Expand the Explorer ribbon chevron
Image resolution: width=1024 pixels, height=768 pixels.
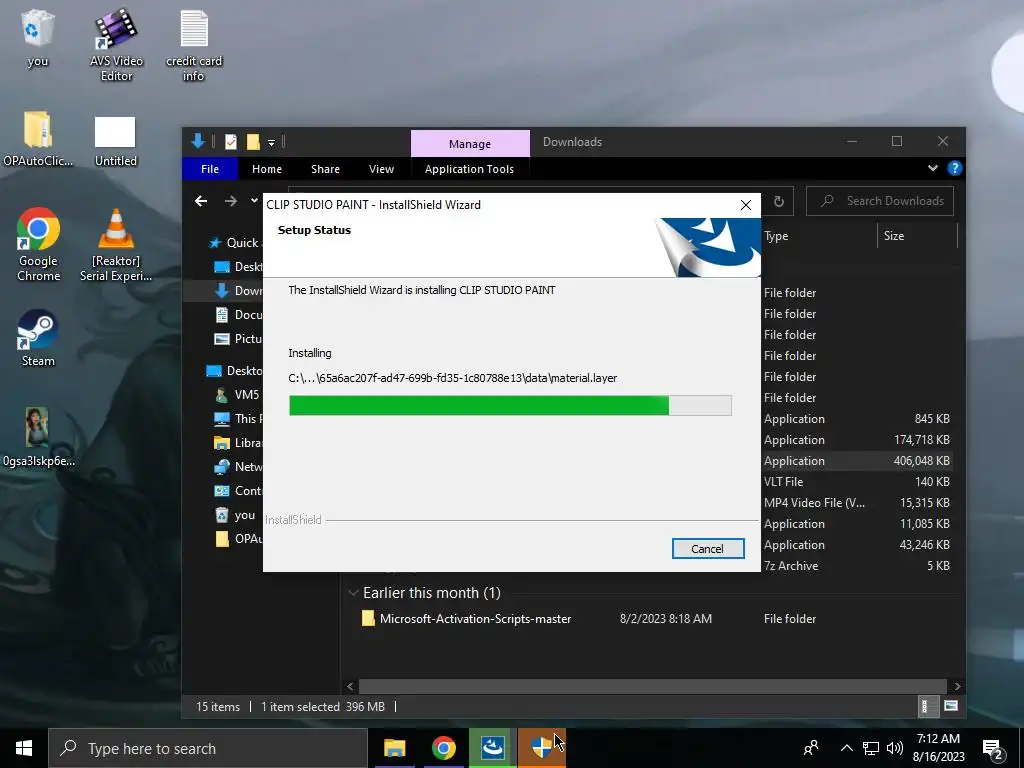pos(933,168)
